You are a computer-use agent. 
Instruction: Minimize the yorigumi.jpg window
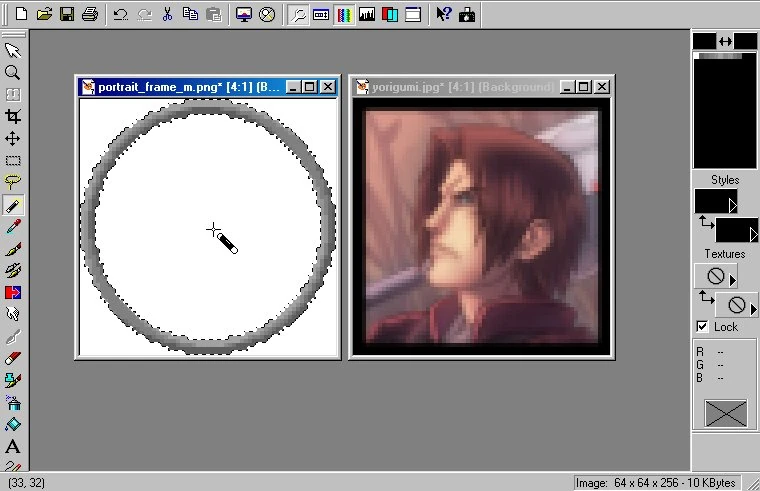[x=567, y=87]
